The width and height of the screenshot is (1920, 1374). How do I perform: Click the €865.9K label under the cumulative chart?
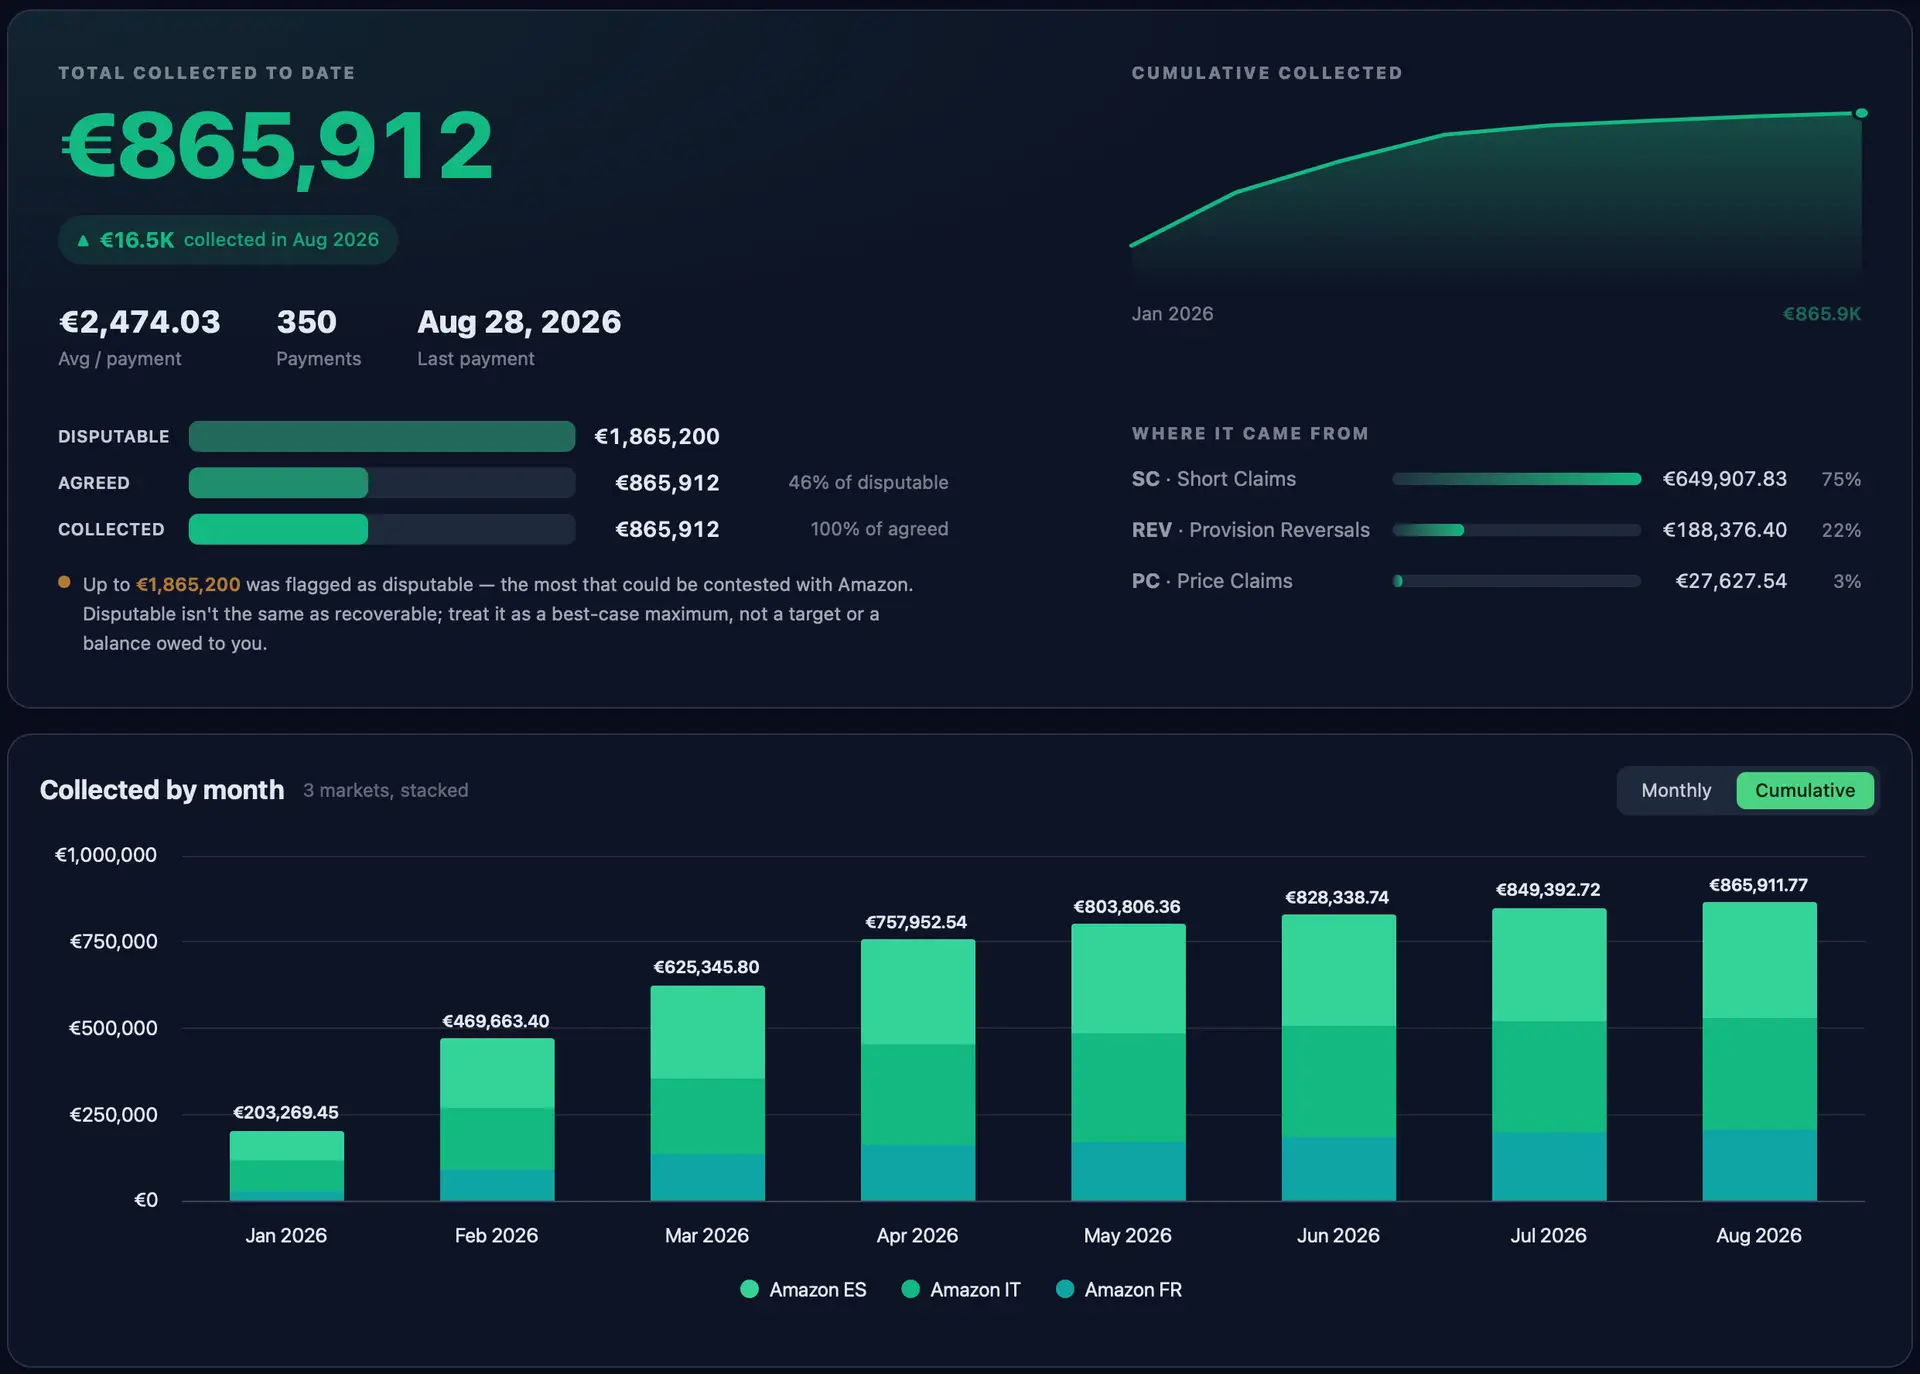[x=1822, y=314]
